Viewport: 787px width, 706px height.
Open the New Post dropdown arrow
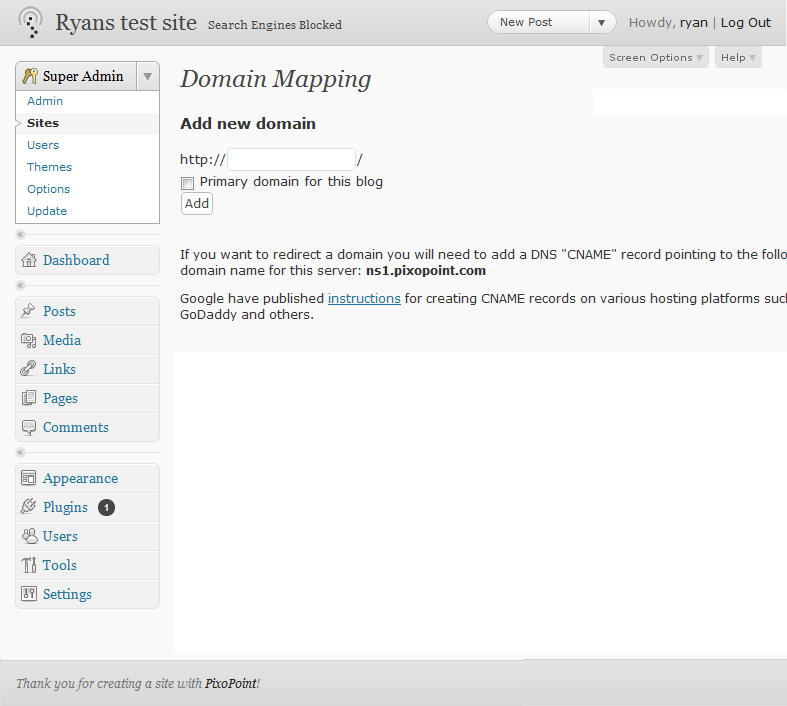pos(601,23)
